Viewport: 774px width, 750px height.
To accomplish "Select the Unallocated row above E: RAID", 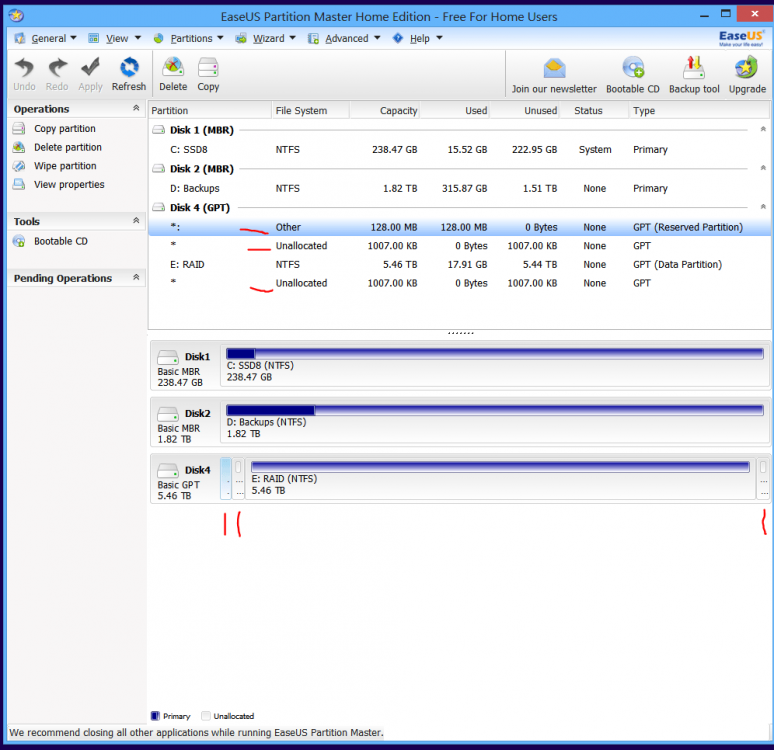I will click(459, 246).
